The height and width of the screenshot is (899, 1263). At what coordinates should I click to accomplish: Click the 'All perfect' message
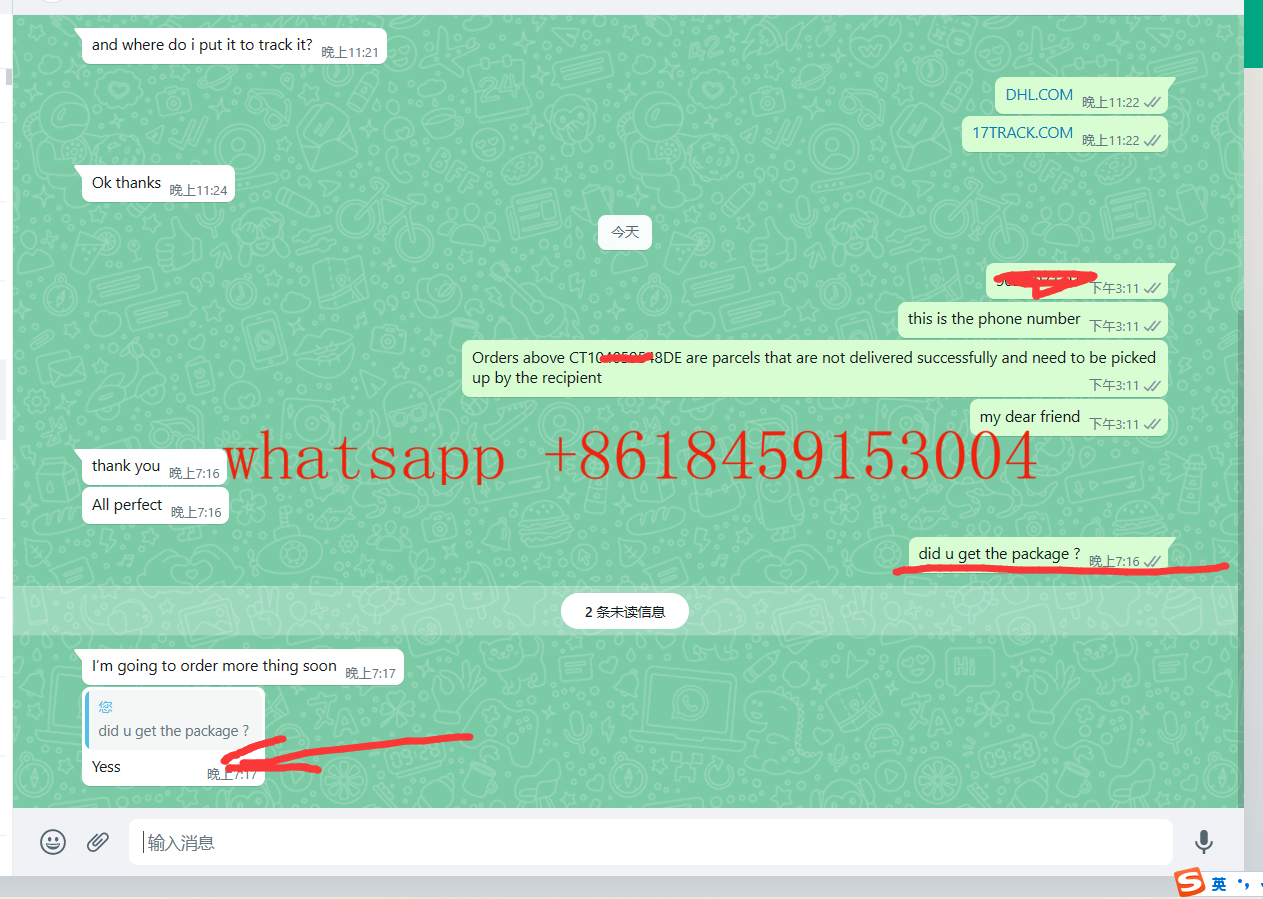click(x=127, y=505)
